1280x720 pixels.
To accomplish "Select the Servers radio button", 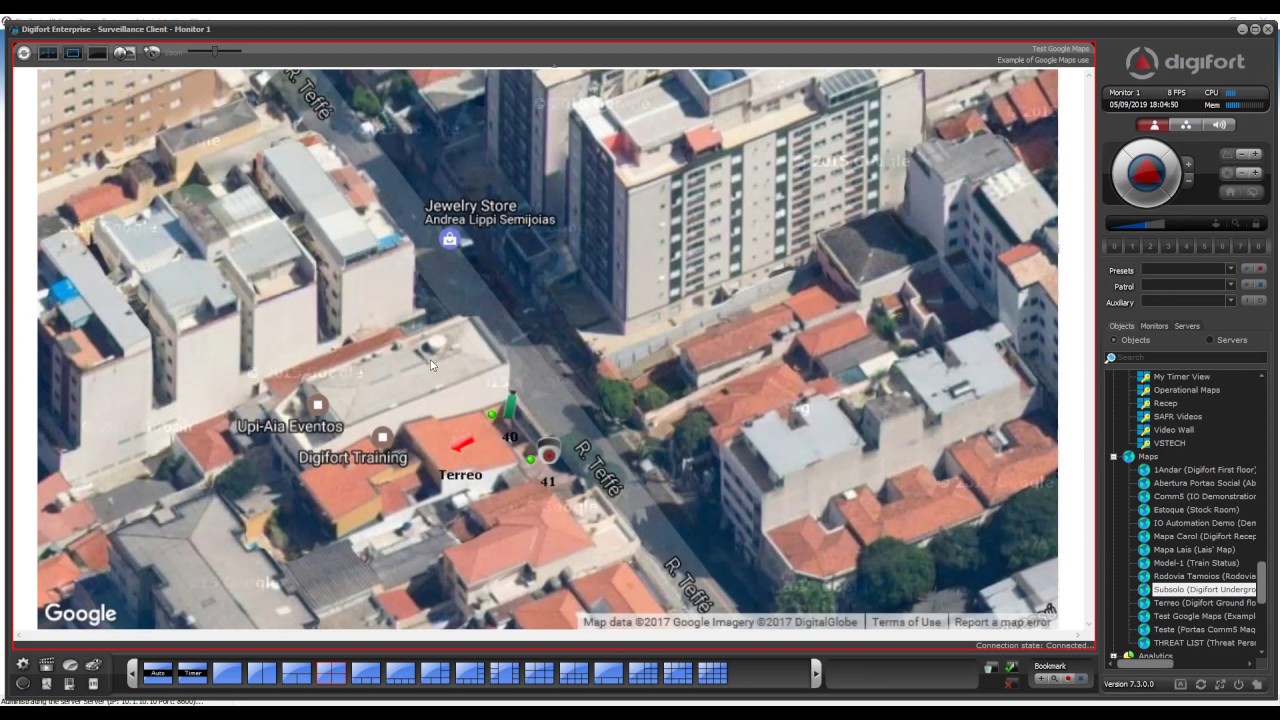I will (x=1210, y=340).
